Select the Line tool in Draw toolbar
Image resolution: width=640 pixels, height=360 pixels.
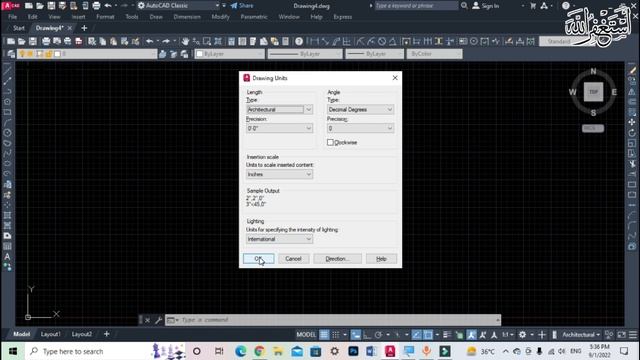(7, 71)
